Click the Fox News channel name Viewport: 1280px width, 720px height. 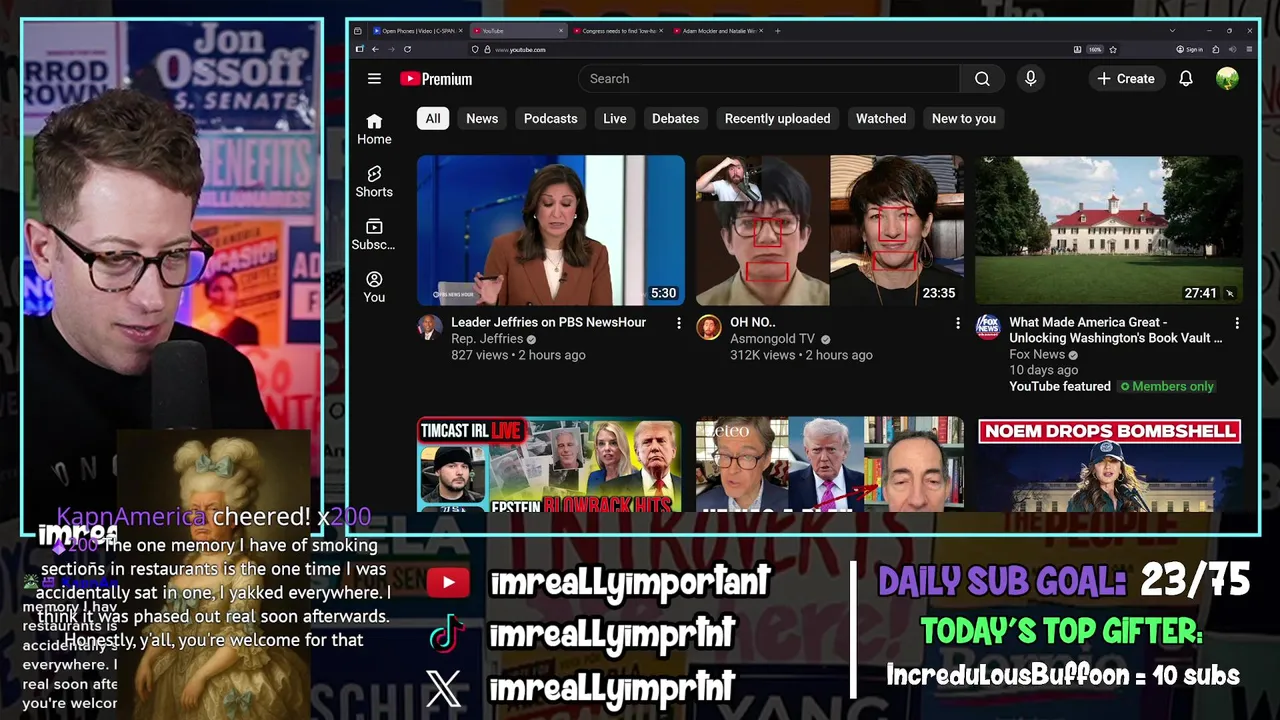pos(1037,354)
